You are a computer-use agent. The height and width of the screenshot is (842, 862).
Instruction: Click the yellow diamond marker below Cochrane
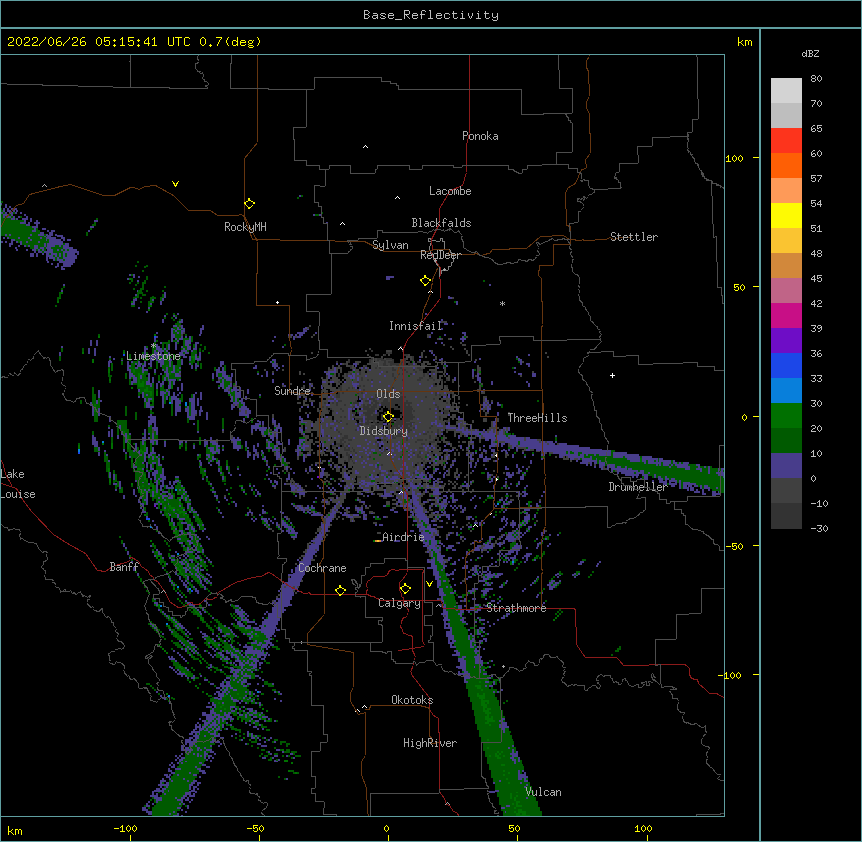pos(340,590)
